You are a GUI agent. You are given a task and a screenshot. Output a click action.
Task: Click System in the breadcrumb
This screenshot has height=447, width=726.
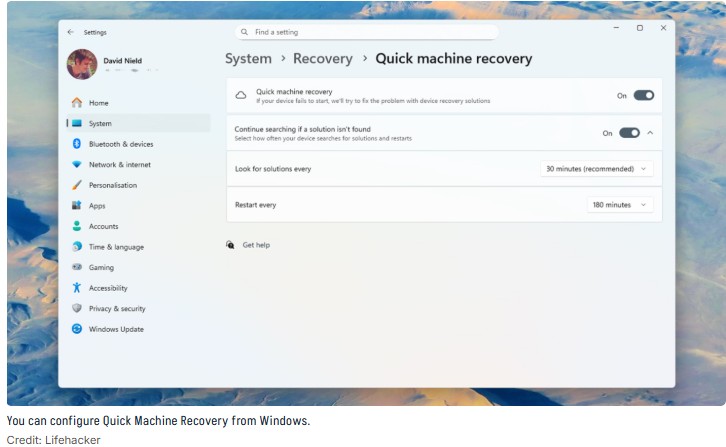[x=248, y=59]
